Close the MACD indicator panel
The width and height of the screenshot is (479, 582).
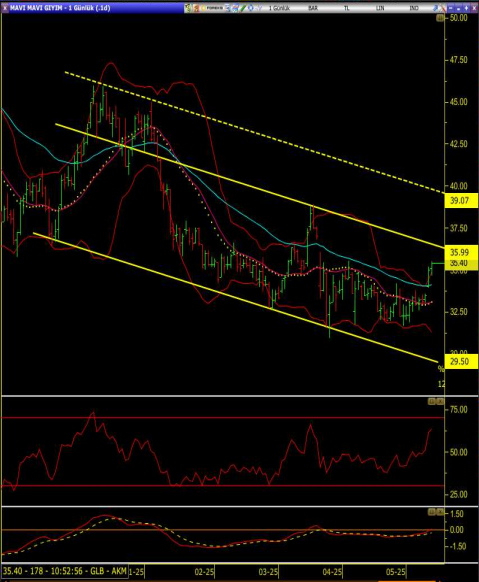440,512
